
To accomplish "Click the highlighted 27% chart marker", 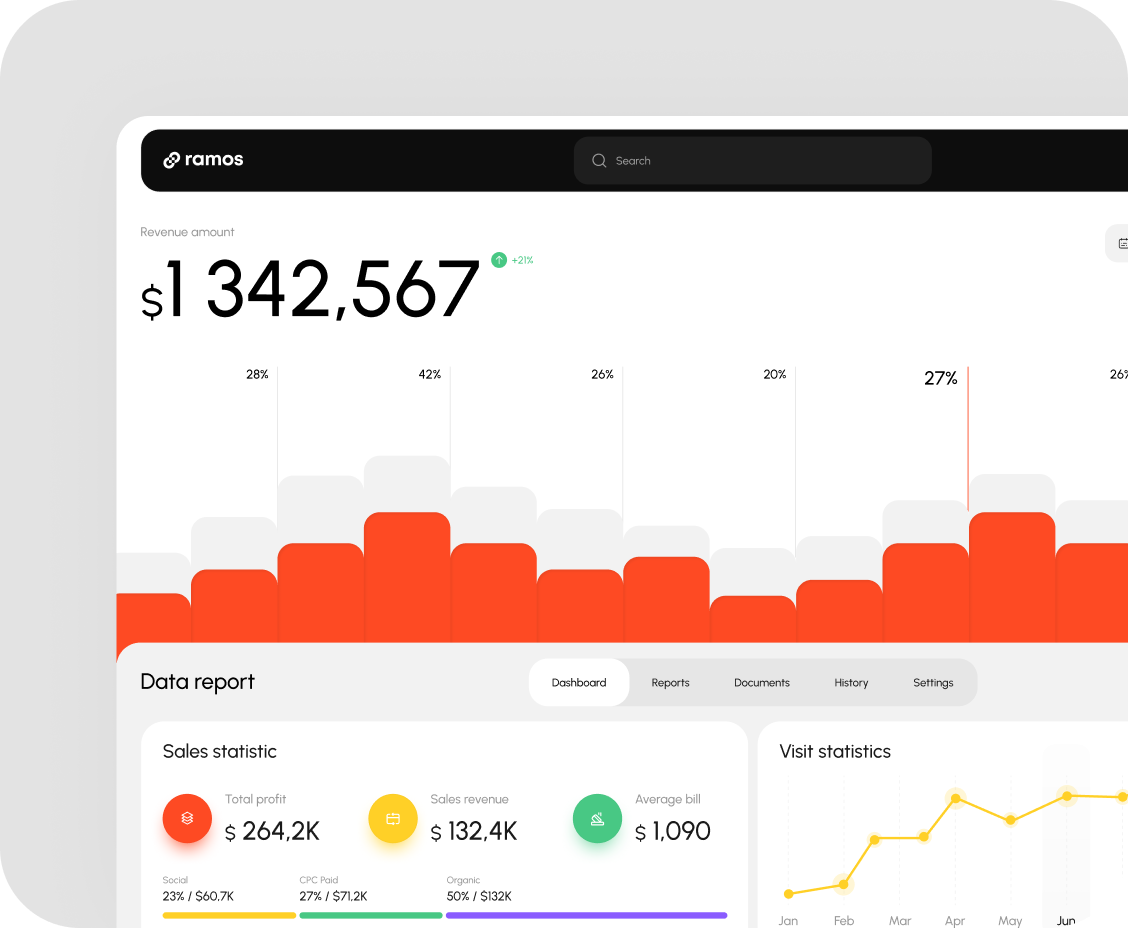I will tap(941, 378).
